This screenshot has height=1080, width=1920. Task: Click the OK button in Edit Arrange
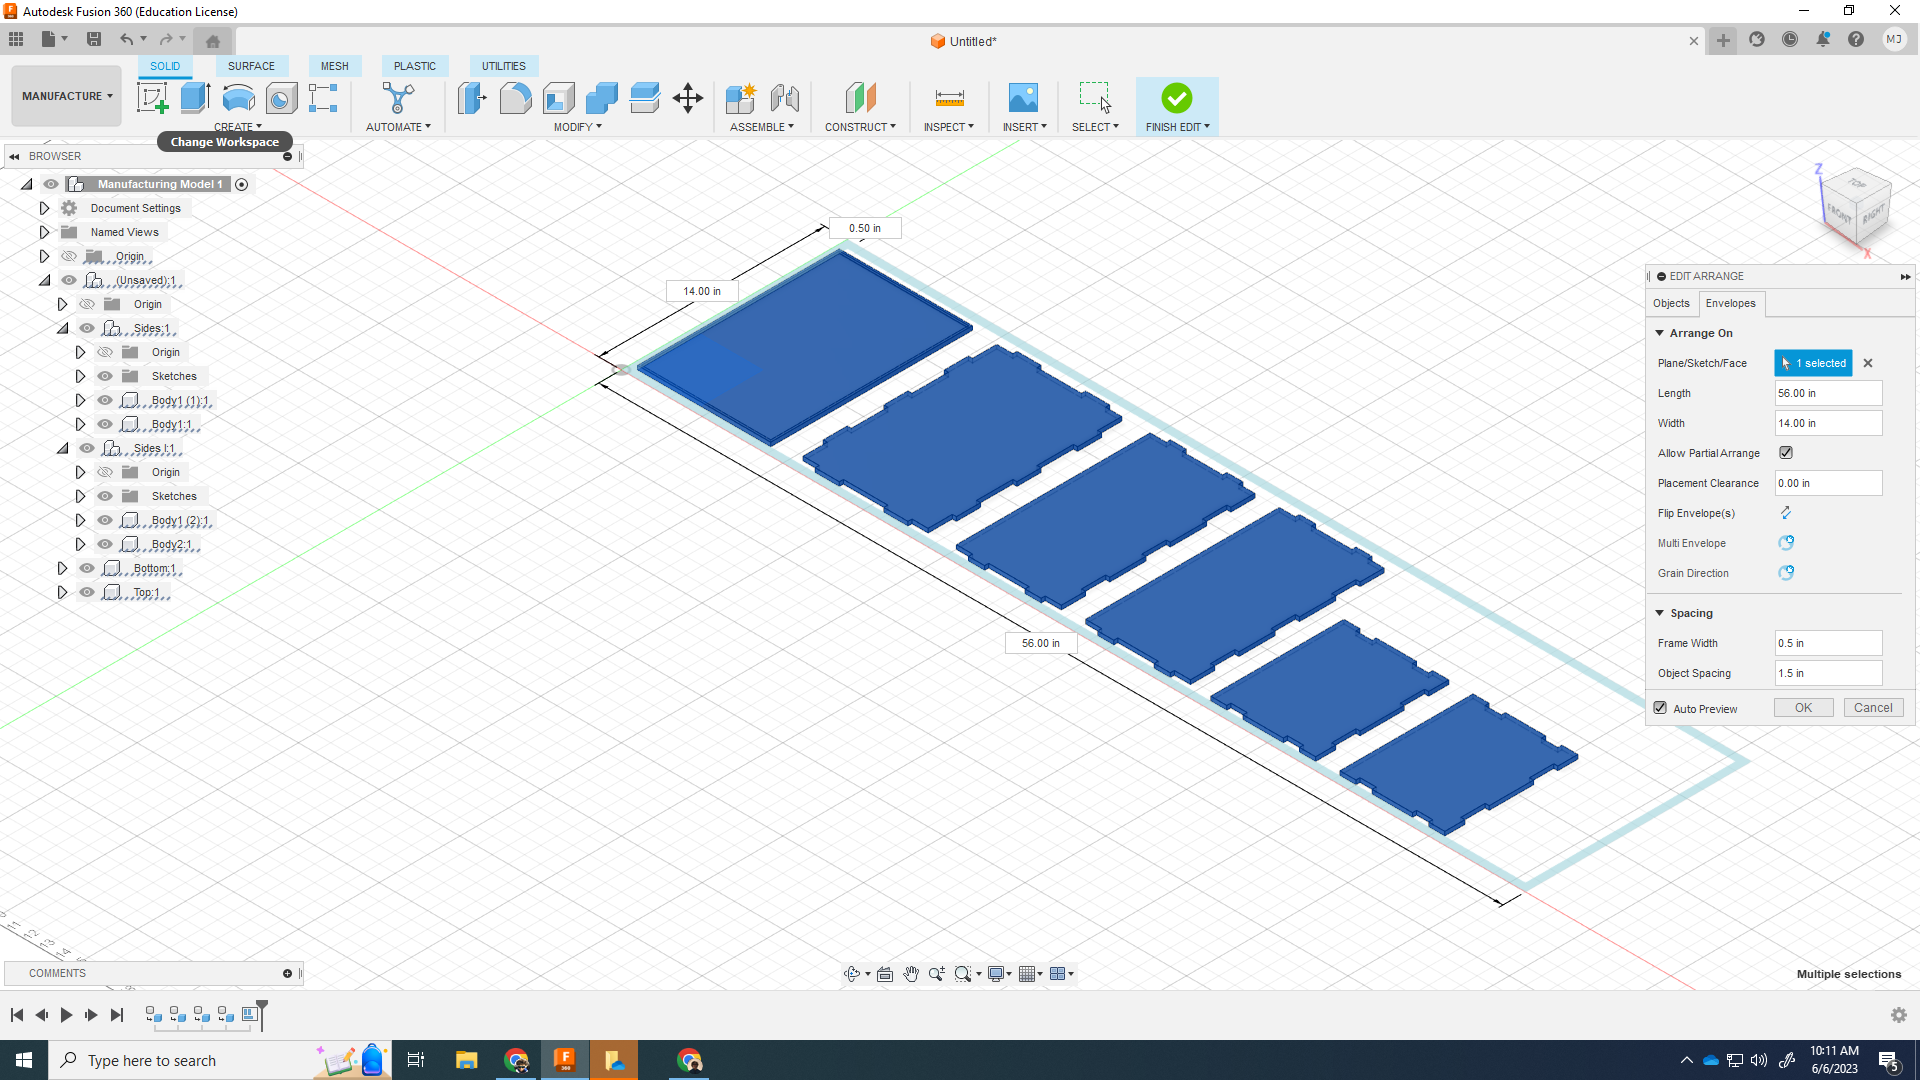[x=1803, y=708]
